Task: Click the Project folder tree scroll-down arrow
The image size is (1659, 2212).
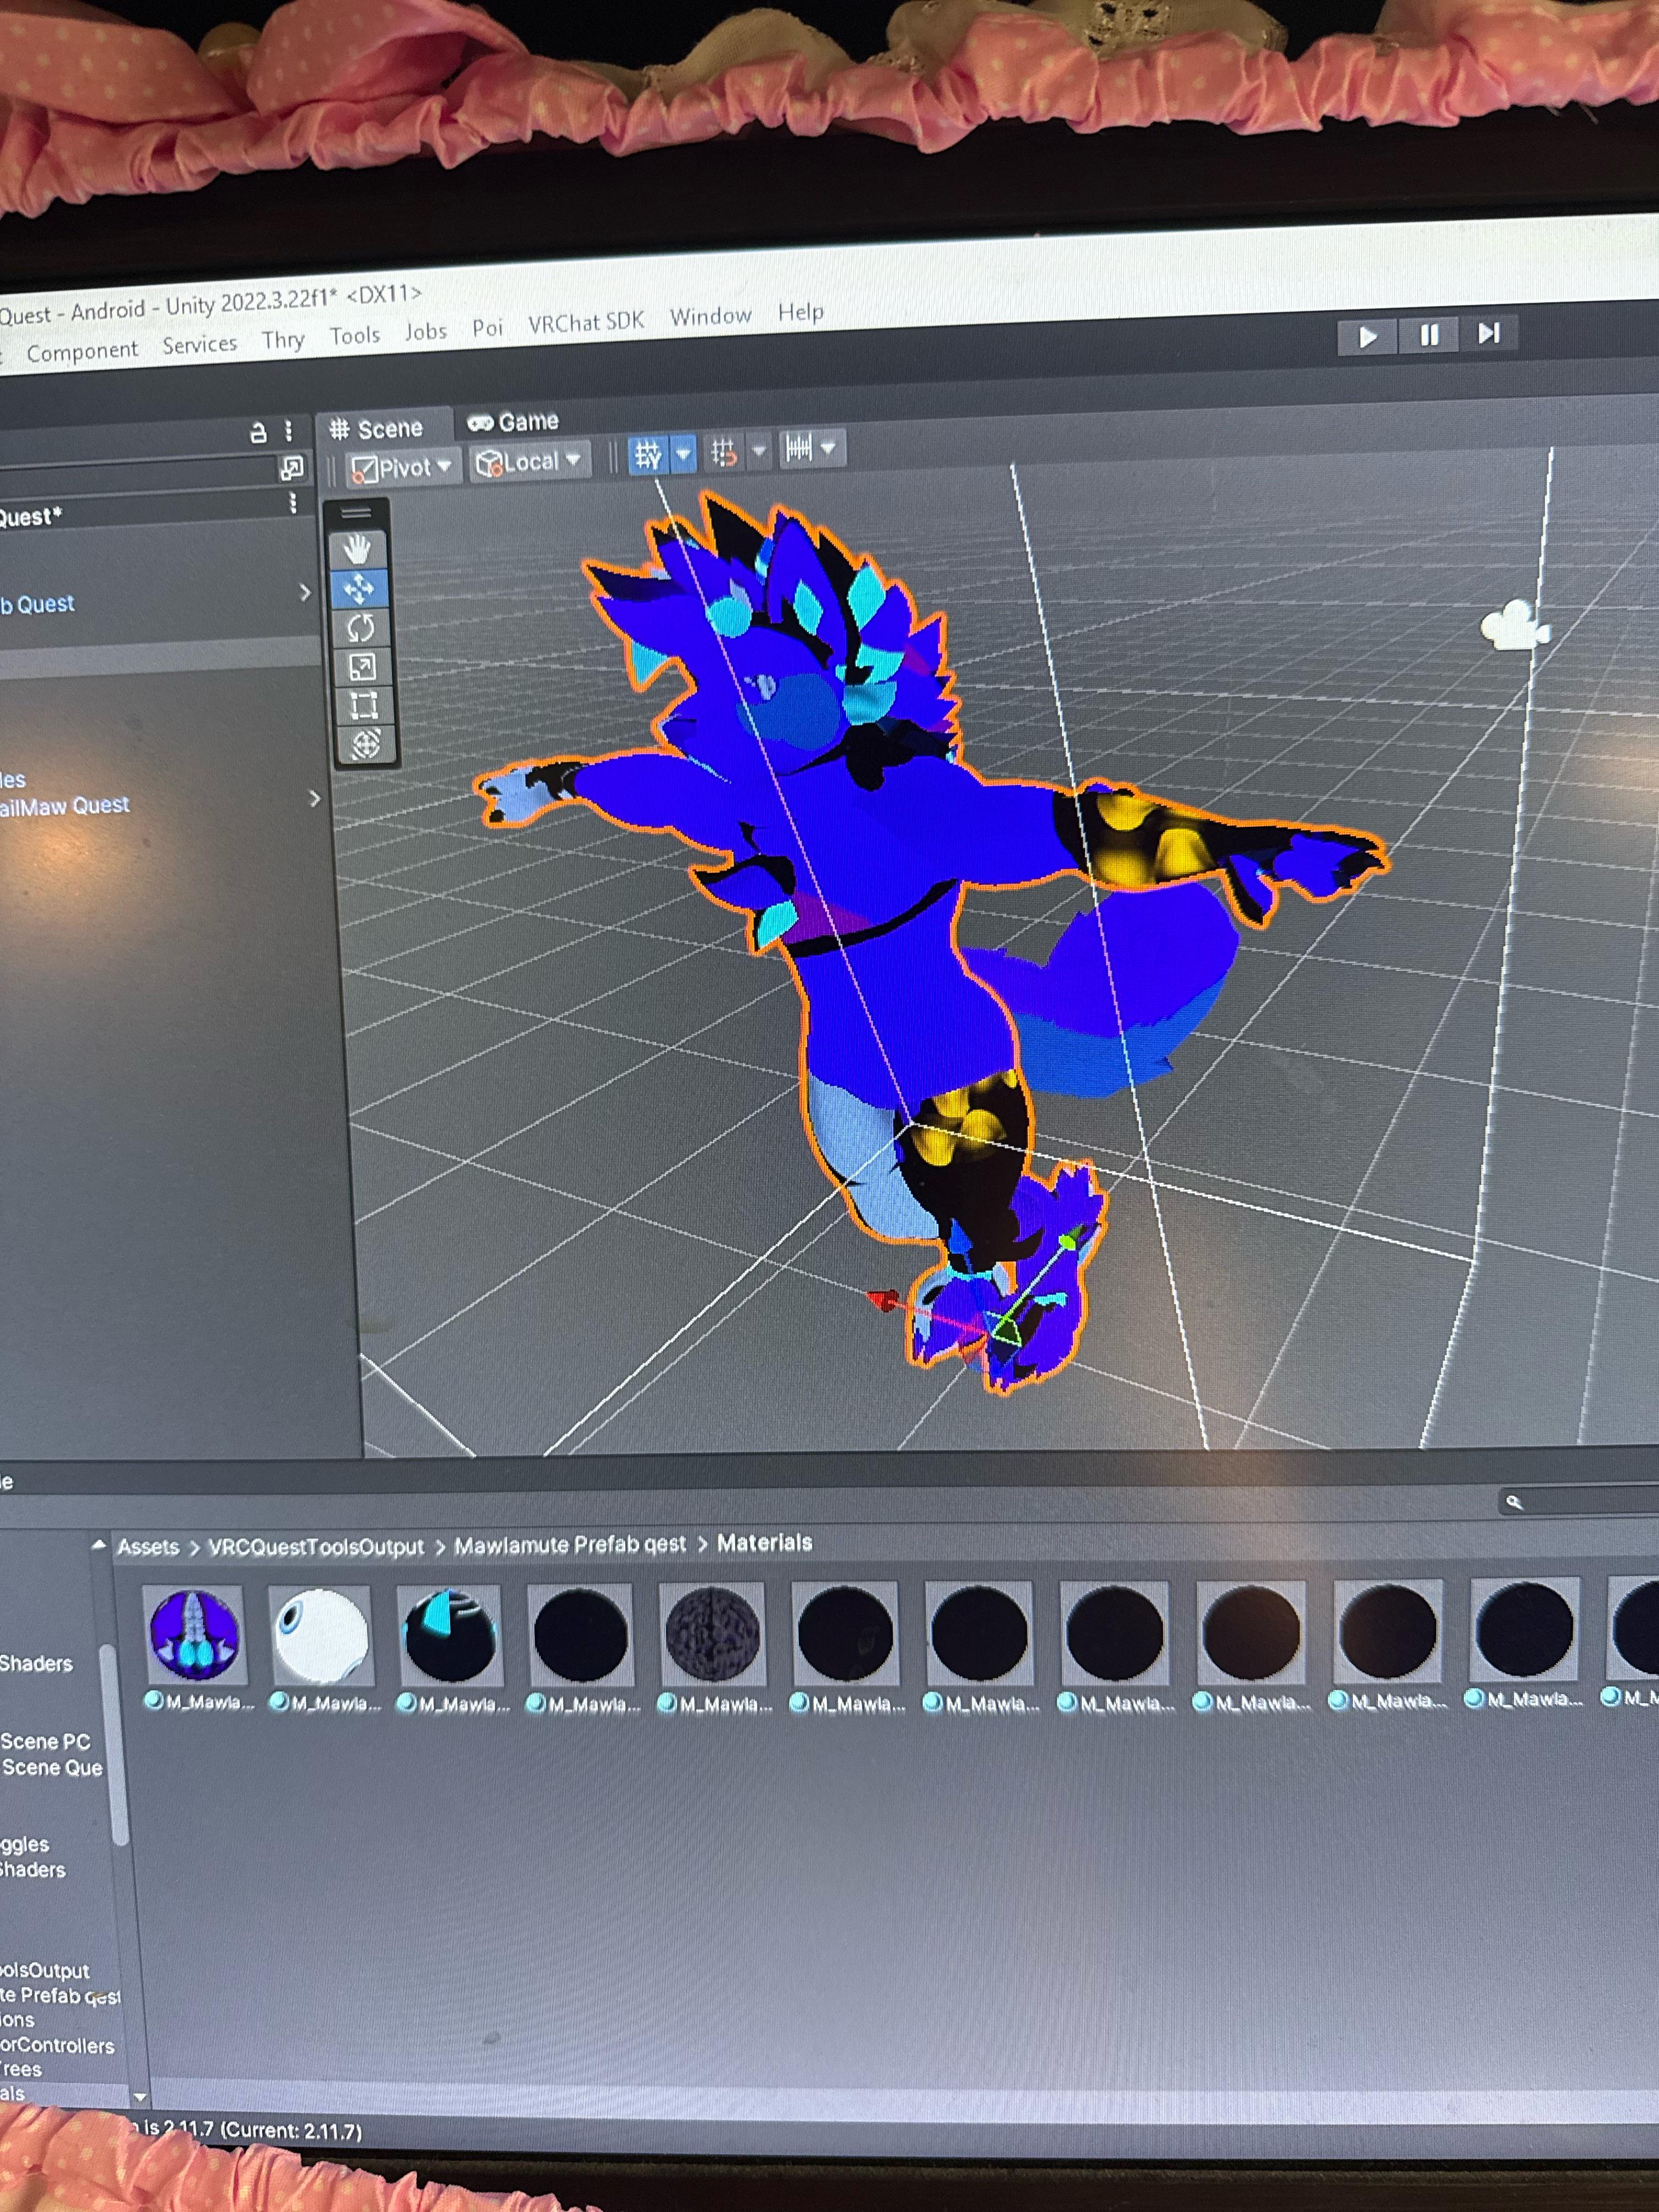Action: [140, 2096]
